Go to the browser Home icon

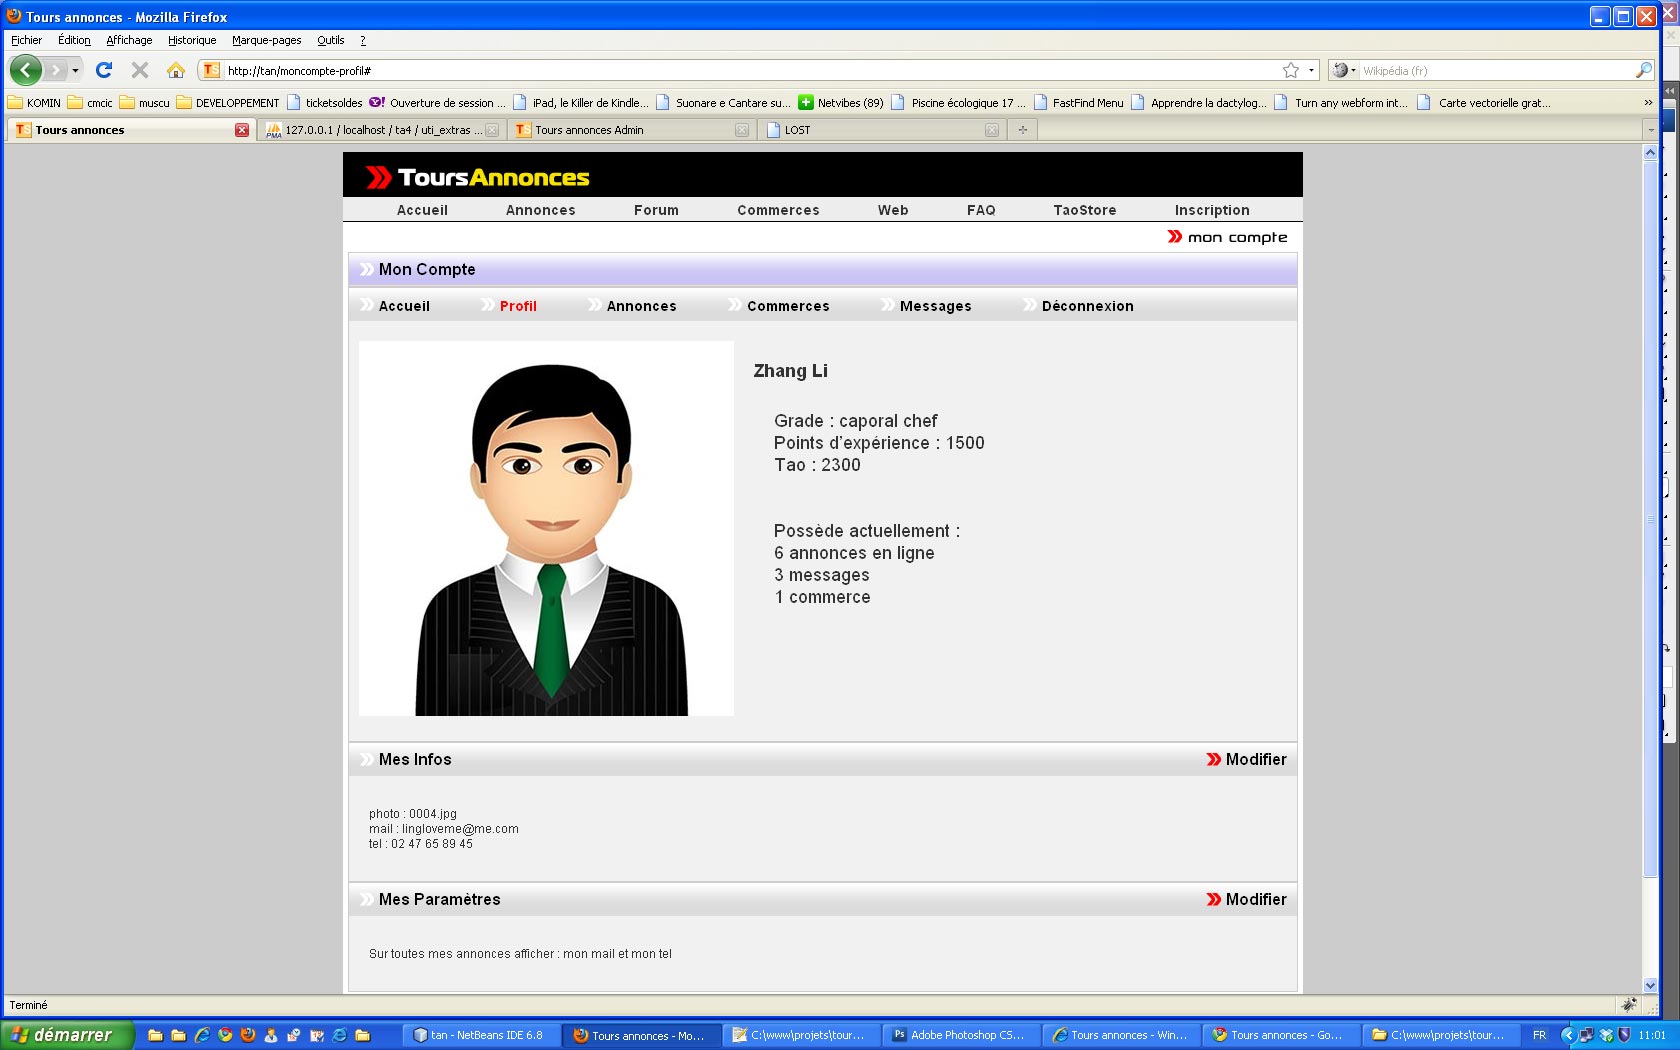click(x=176, y=70)
